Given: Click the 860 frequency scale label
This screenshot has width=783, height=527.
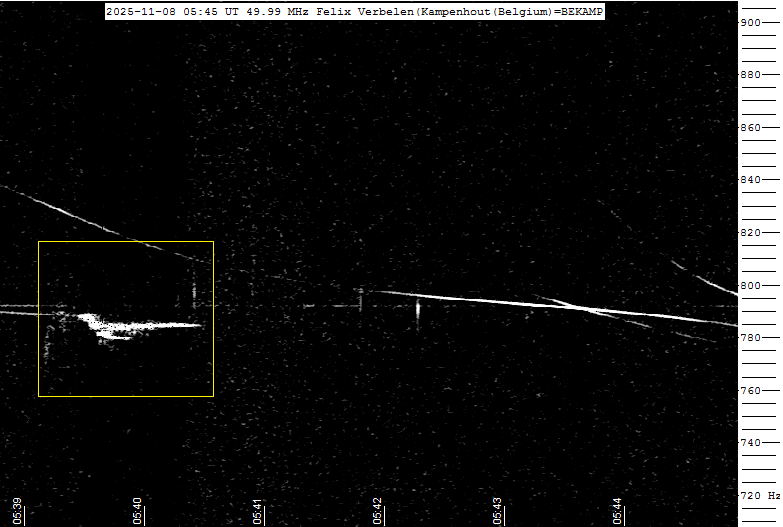Looking at the screenshot, I should pyautogui.click(x=751, y=128).
